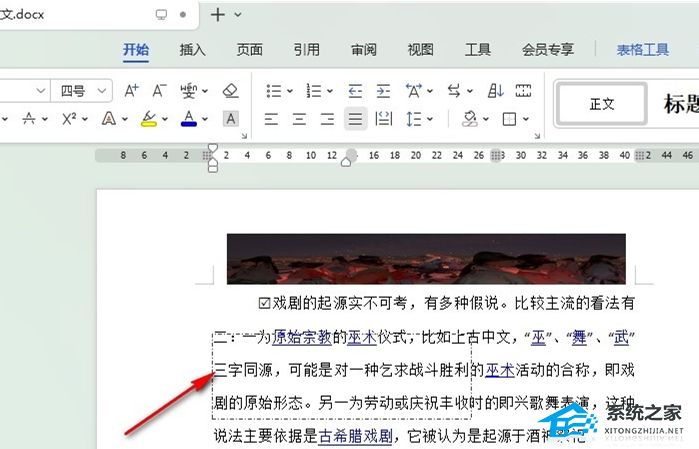Switch to the 插入 tab
This screenshot has height=449, width=699.
pyautogui.click(x=193, y=49)
